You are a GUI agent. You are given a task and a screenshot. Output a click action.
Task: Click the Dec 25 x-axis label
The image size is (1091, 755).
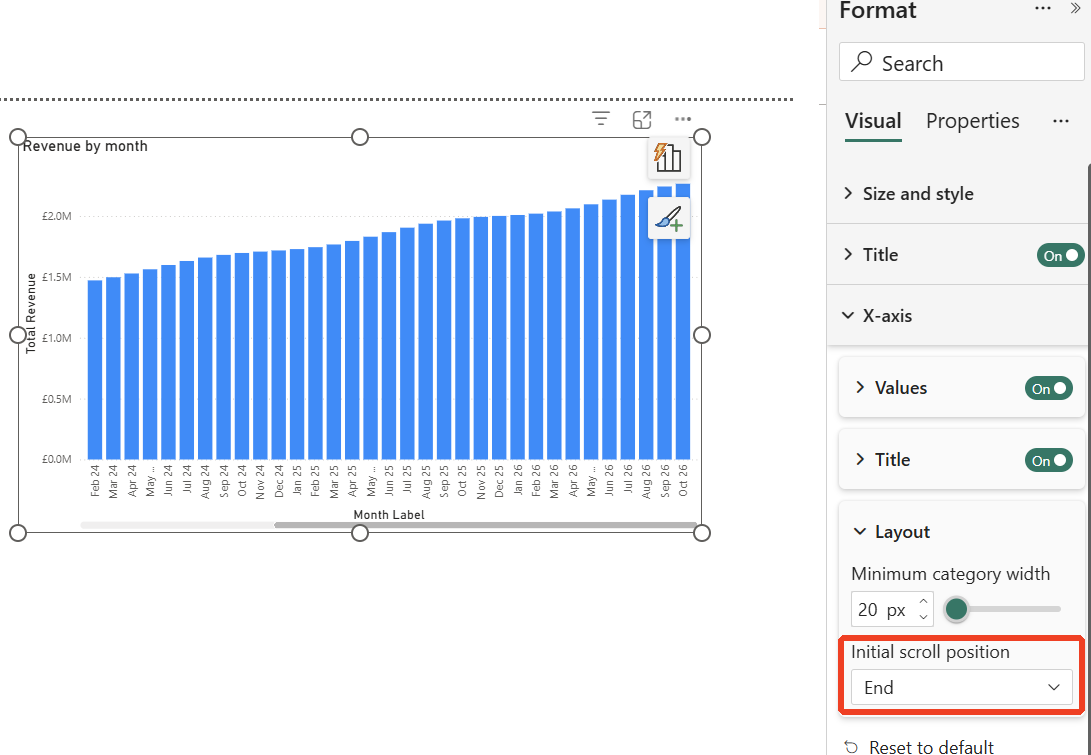(500, 480)
